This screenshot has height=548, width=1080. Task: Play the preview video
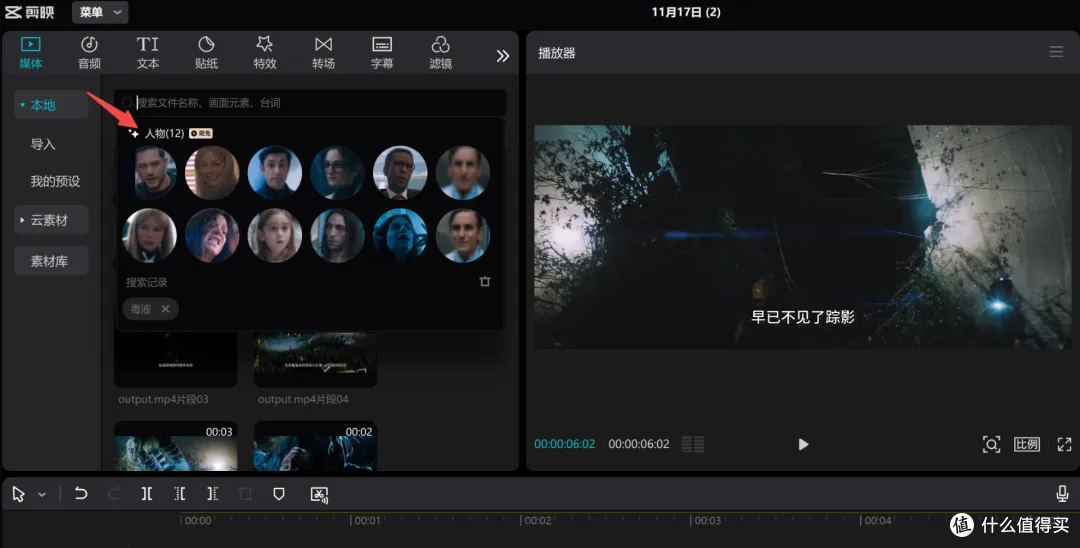click(x=803, y=444)
